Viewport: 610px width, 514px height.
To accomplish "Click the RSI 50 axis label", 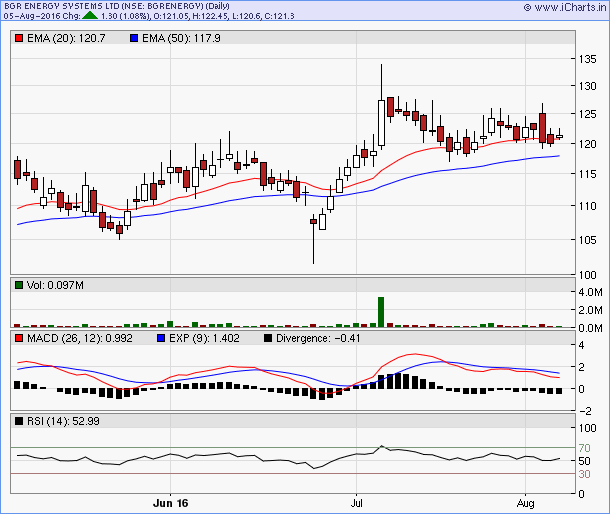I will [x=584, y=461].
